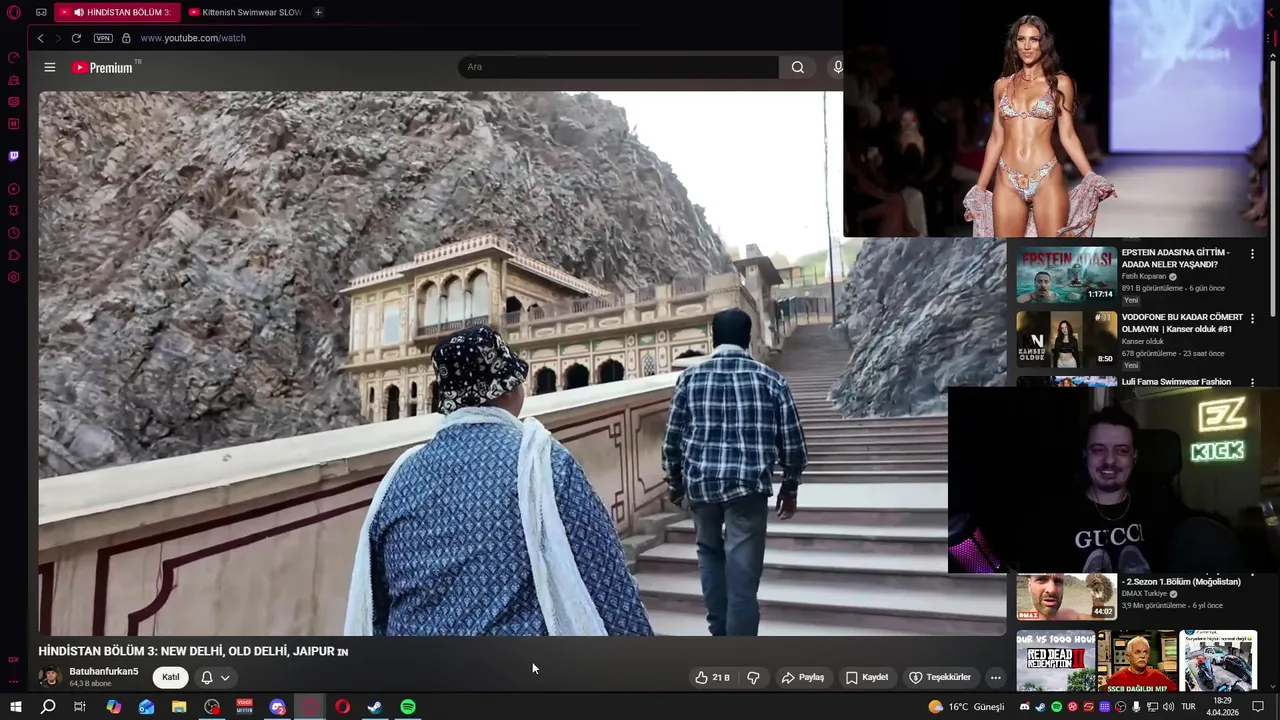Click the Kaydet save button

tap(867, 677)
